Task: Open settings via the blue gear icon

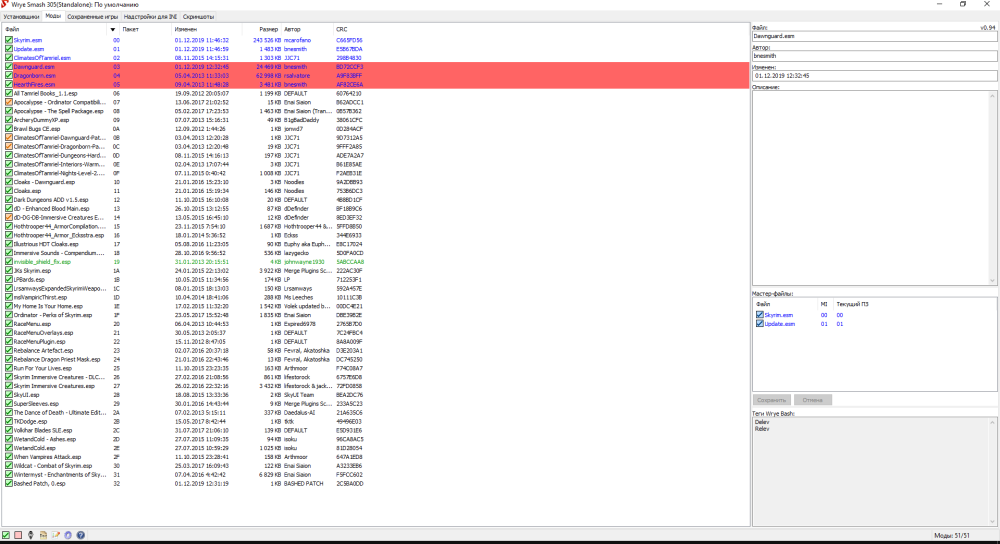Action: (x=68, y=535)
